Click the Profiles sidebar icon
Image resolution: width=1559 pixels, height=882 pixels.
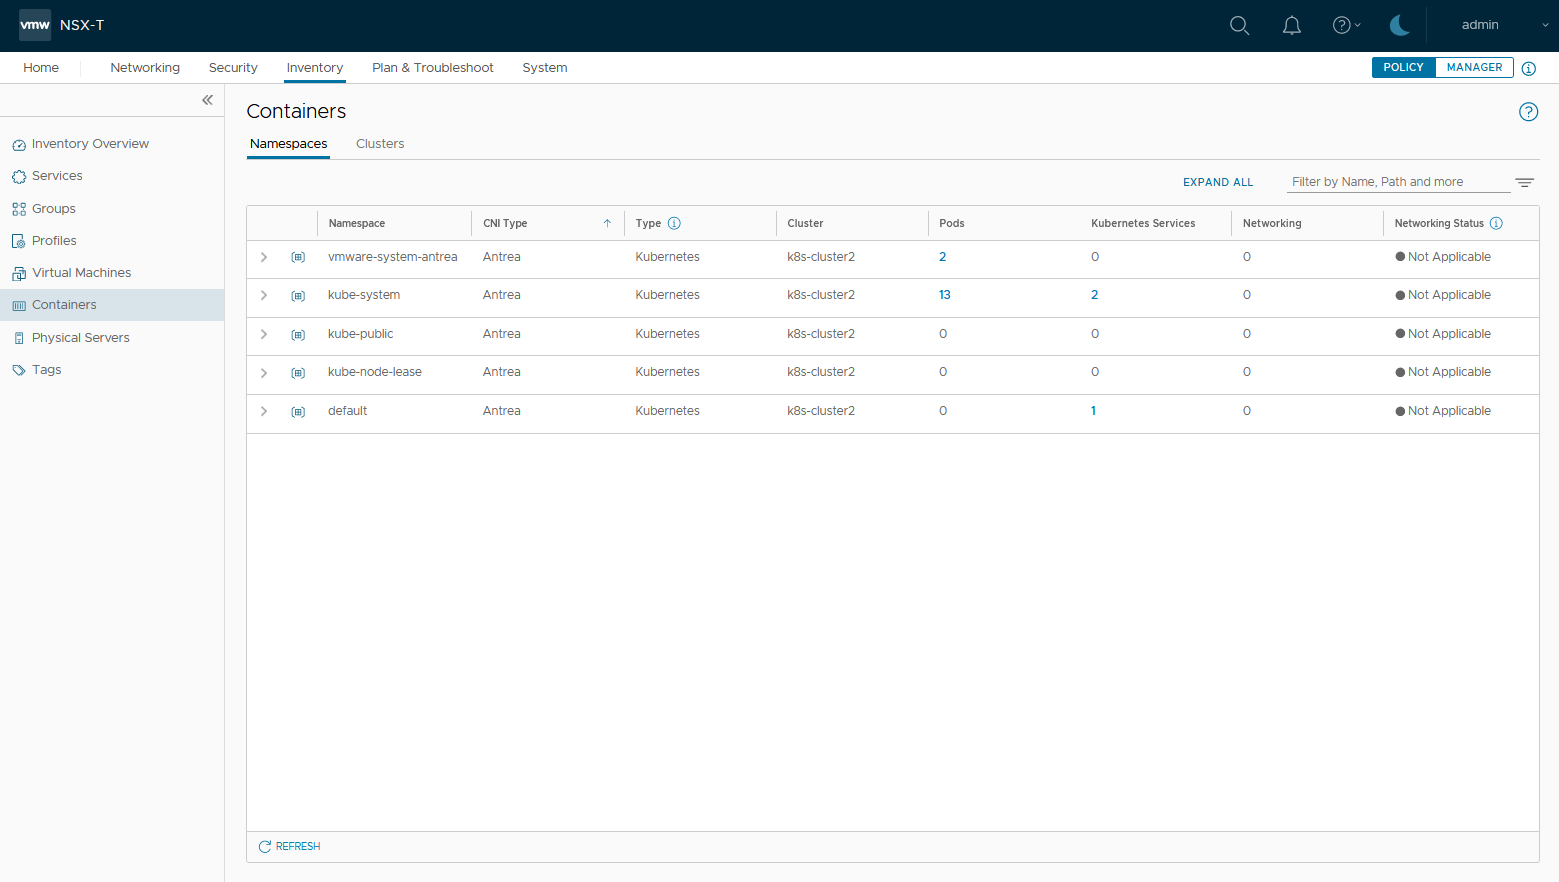(x=19, y=241)
